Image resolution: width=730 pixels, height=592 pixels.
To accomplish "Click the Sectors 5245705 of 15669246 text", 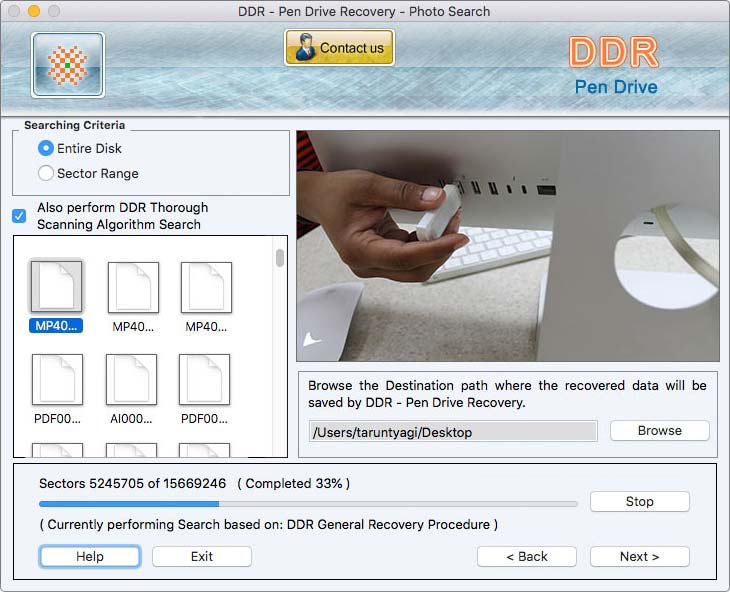I will tap(133, 484).
